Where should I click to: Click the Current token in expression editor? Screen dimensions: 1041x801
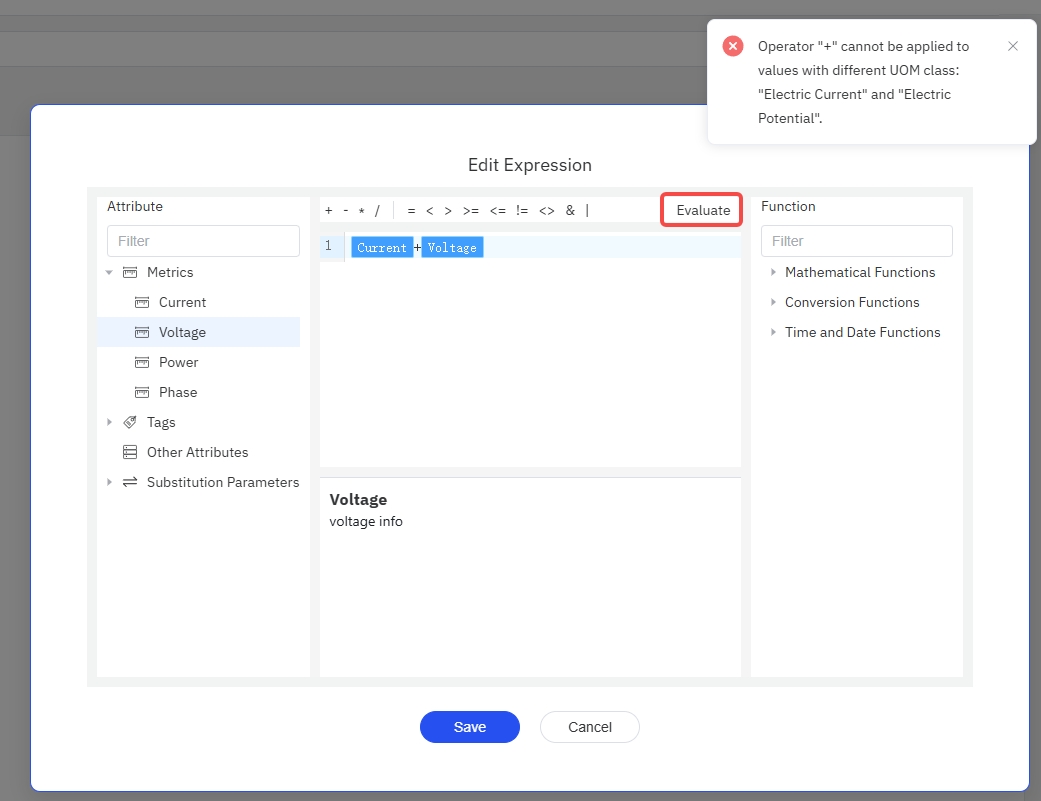pos(381,247)
